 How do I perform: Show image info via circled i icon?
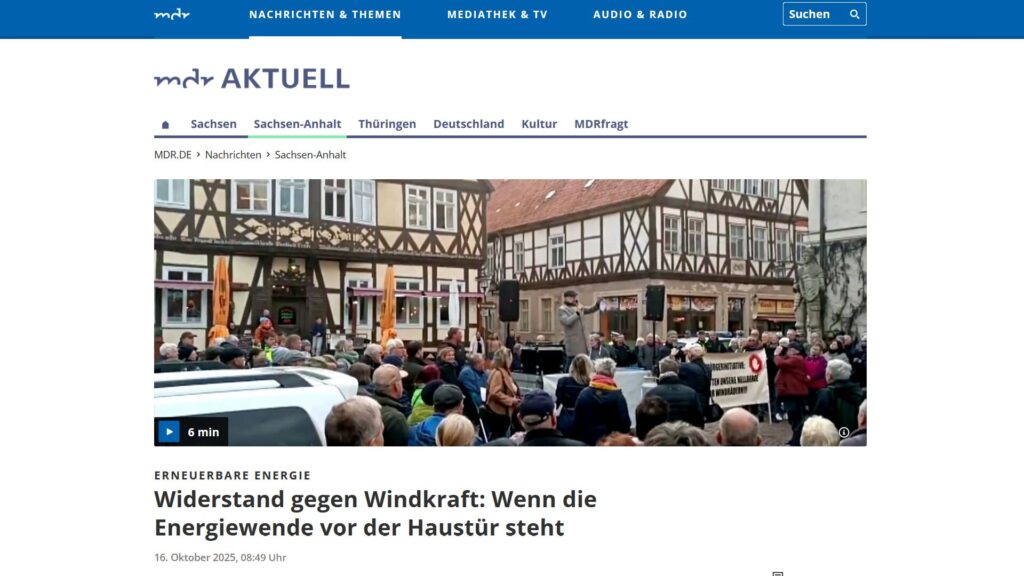(844, 432)
